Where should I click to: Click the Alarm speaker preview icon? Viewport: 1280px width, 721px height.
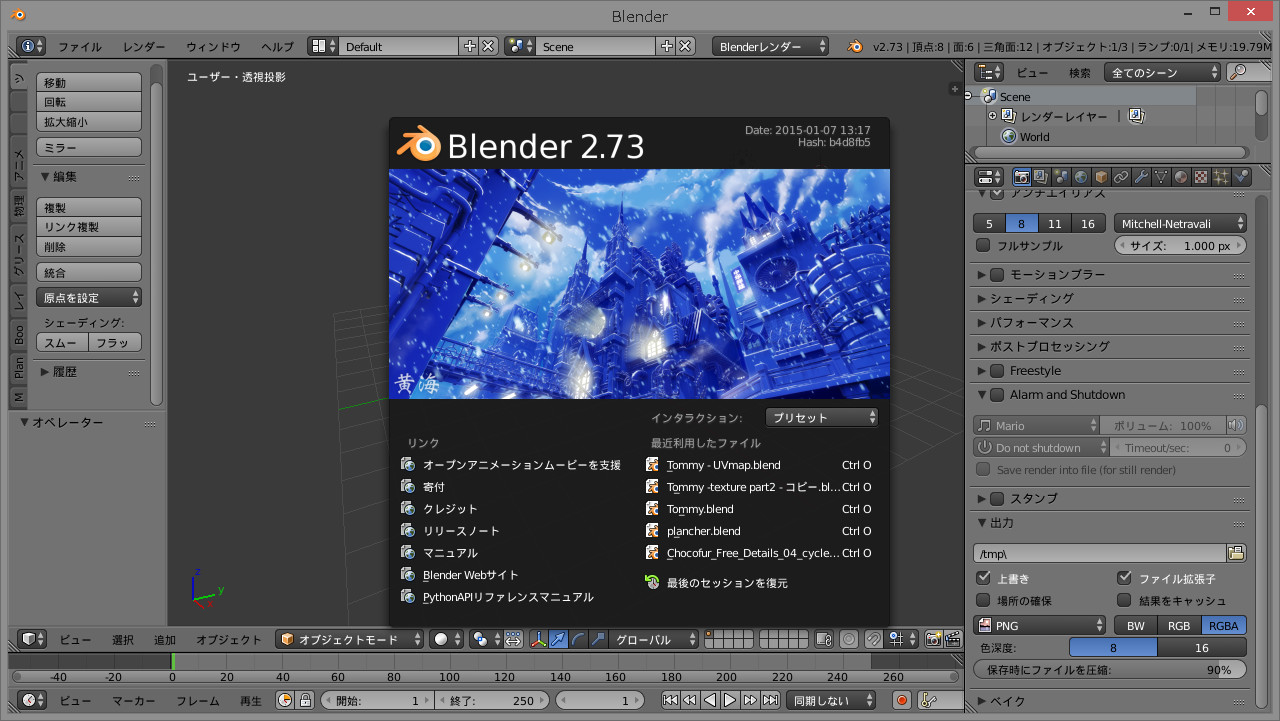coord(1236,425)
